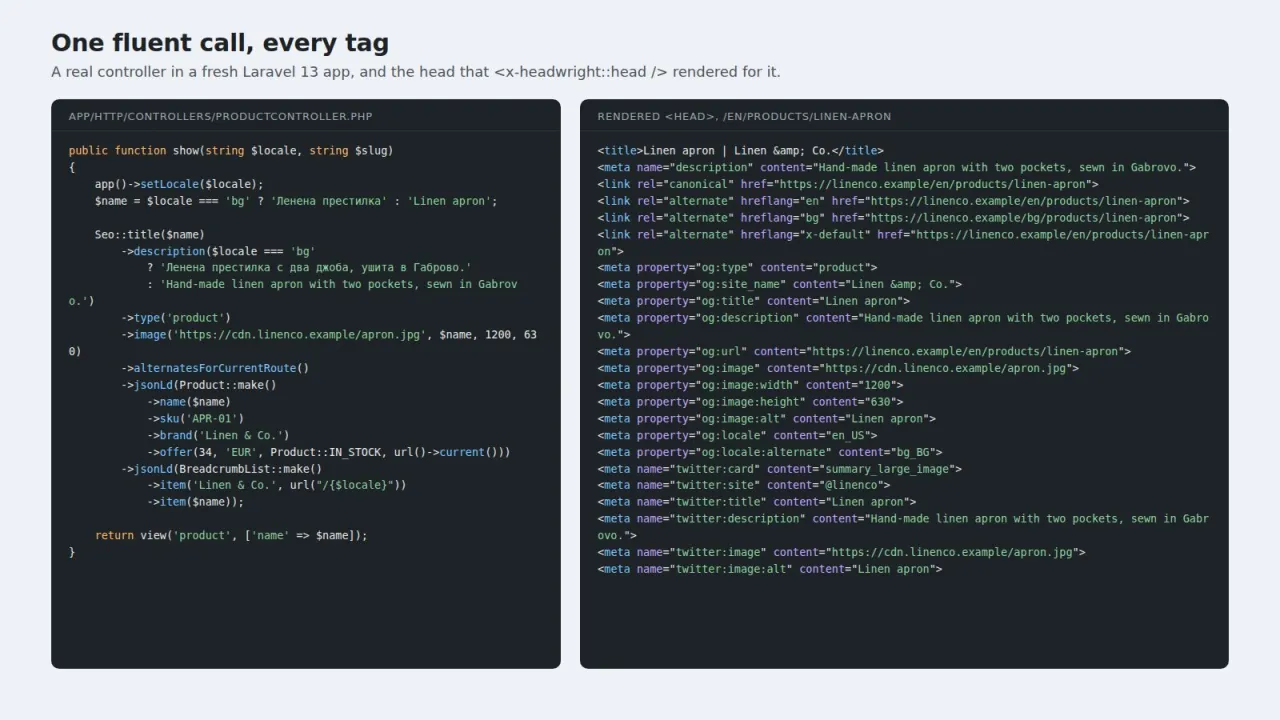Click the "->type('product')" code line
The height and width of the screenshot is (720, 1280).
point(176,318)
